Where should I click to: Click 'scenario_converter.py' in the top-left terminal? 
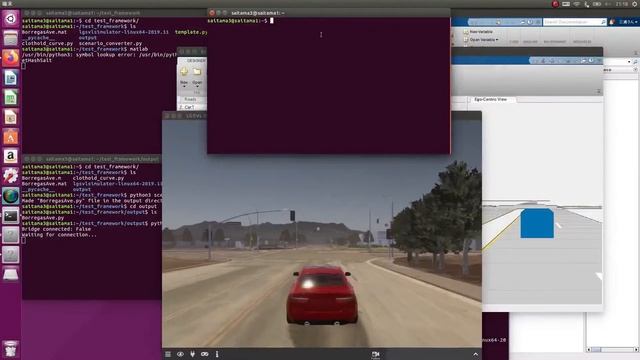click(111, 43)
